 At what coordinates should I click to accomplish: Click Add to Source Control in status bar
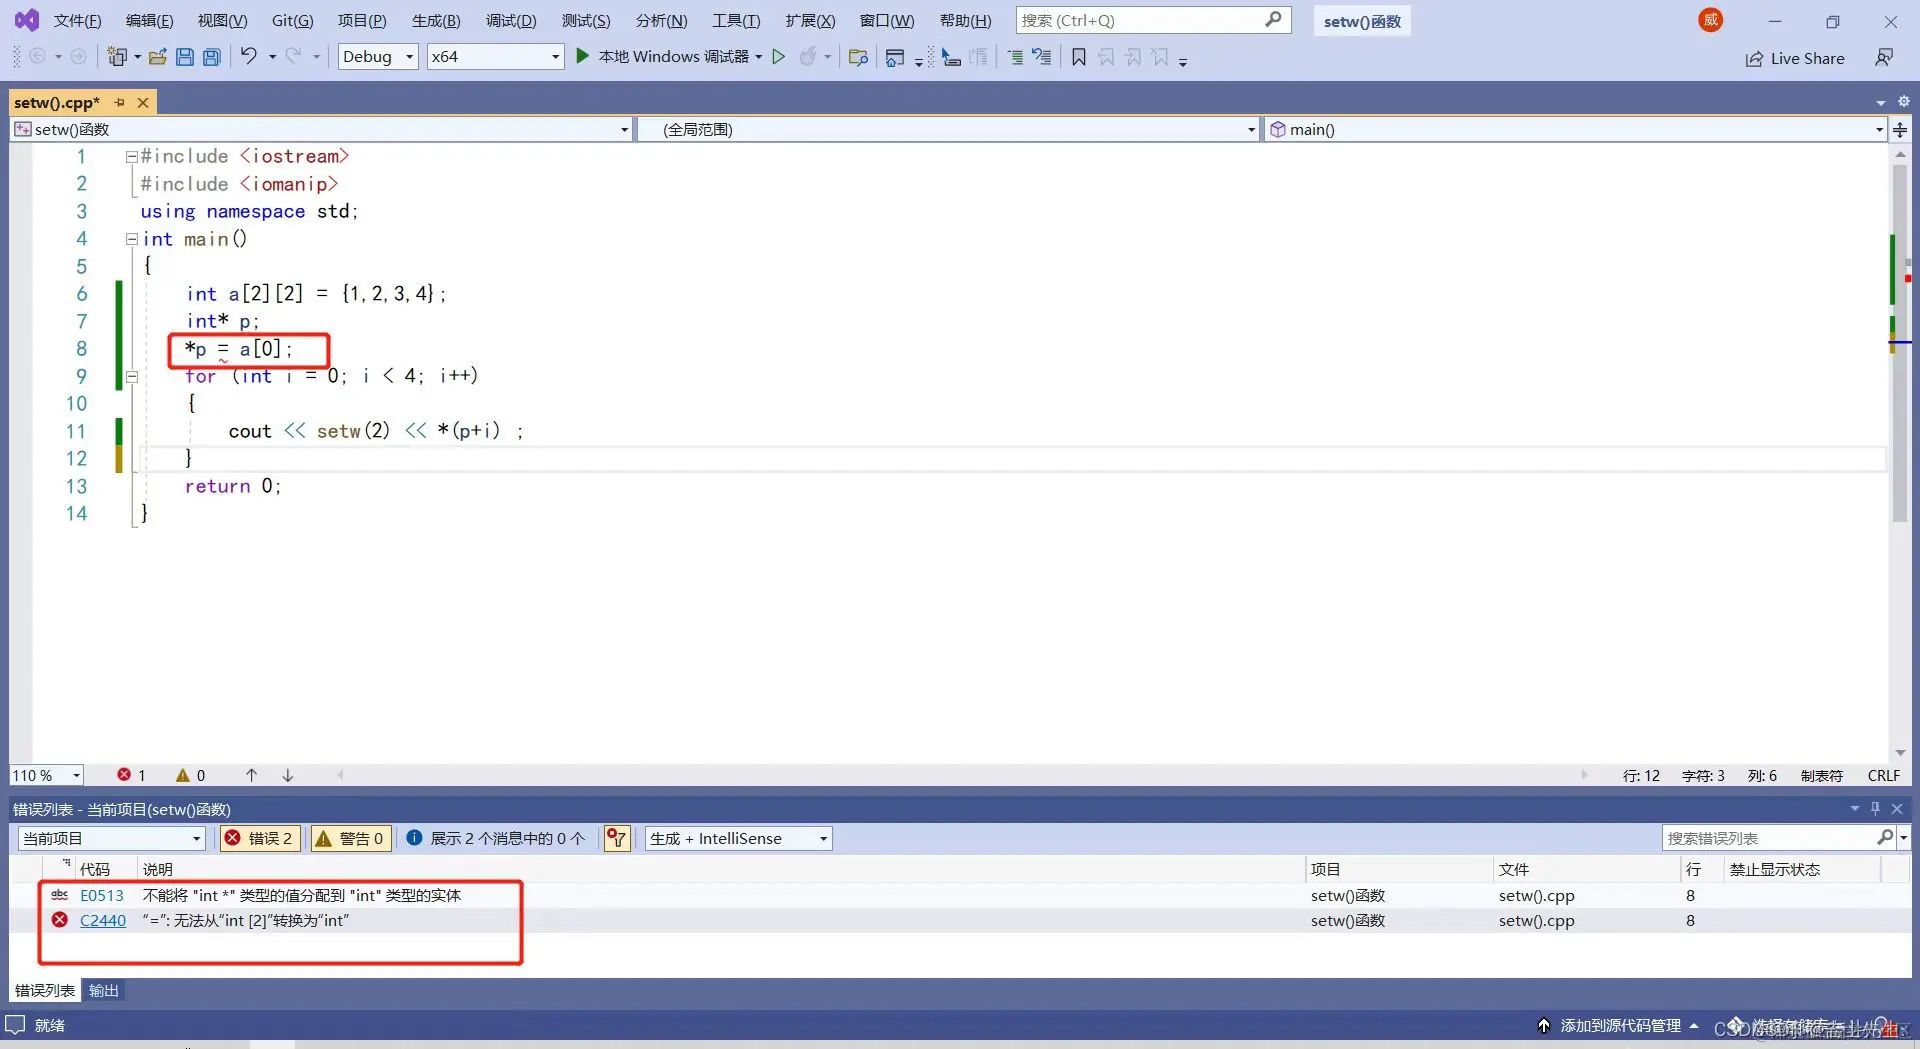pyautogui.click(x=1620, y=1025)
